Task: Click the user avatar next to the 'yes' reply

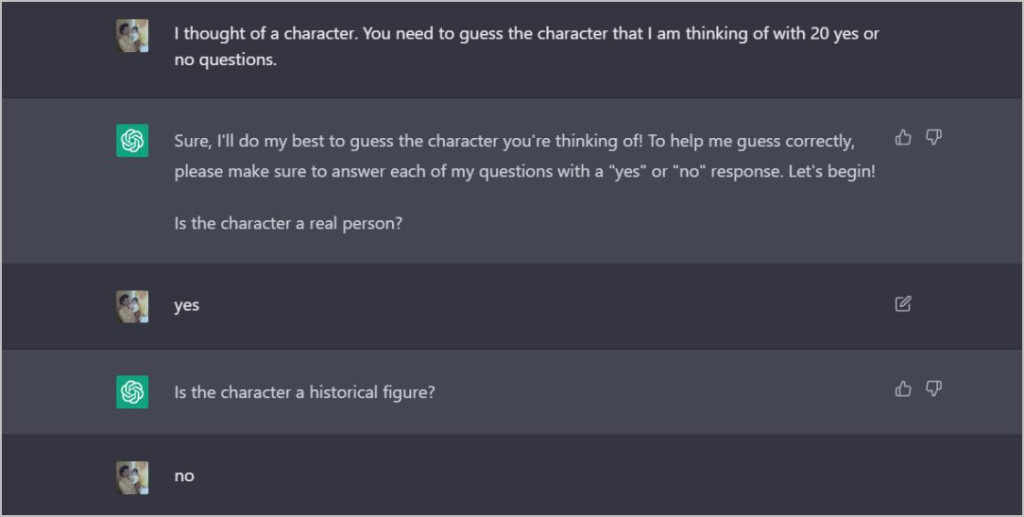Action: click(x=132, y=307)
